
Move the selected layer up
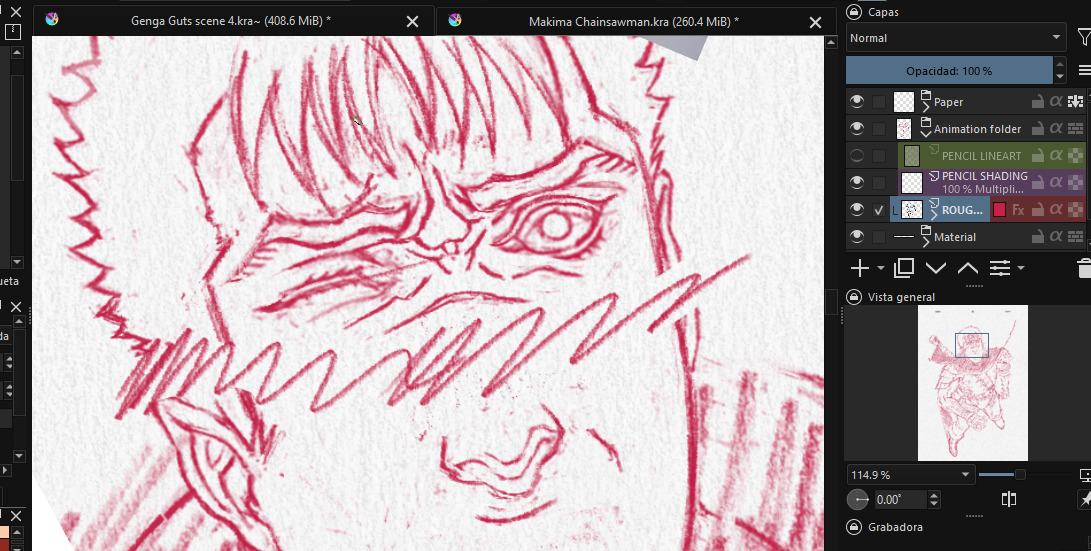(x=968, y=268)
